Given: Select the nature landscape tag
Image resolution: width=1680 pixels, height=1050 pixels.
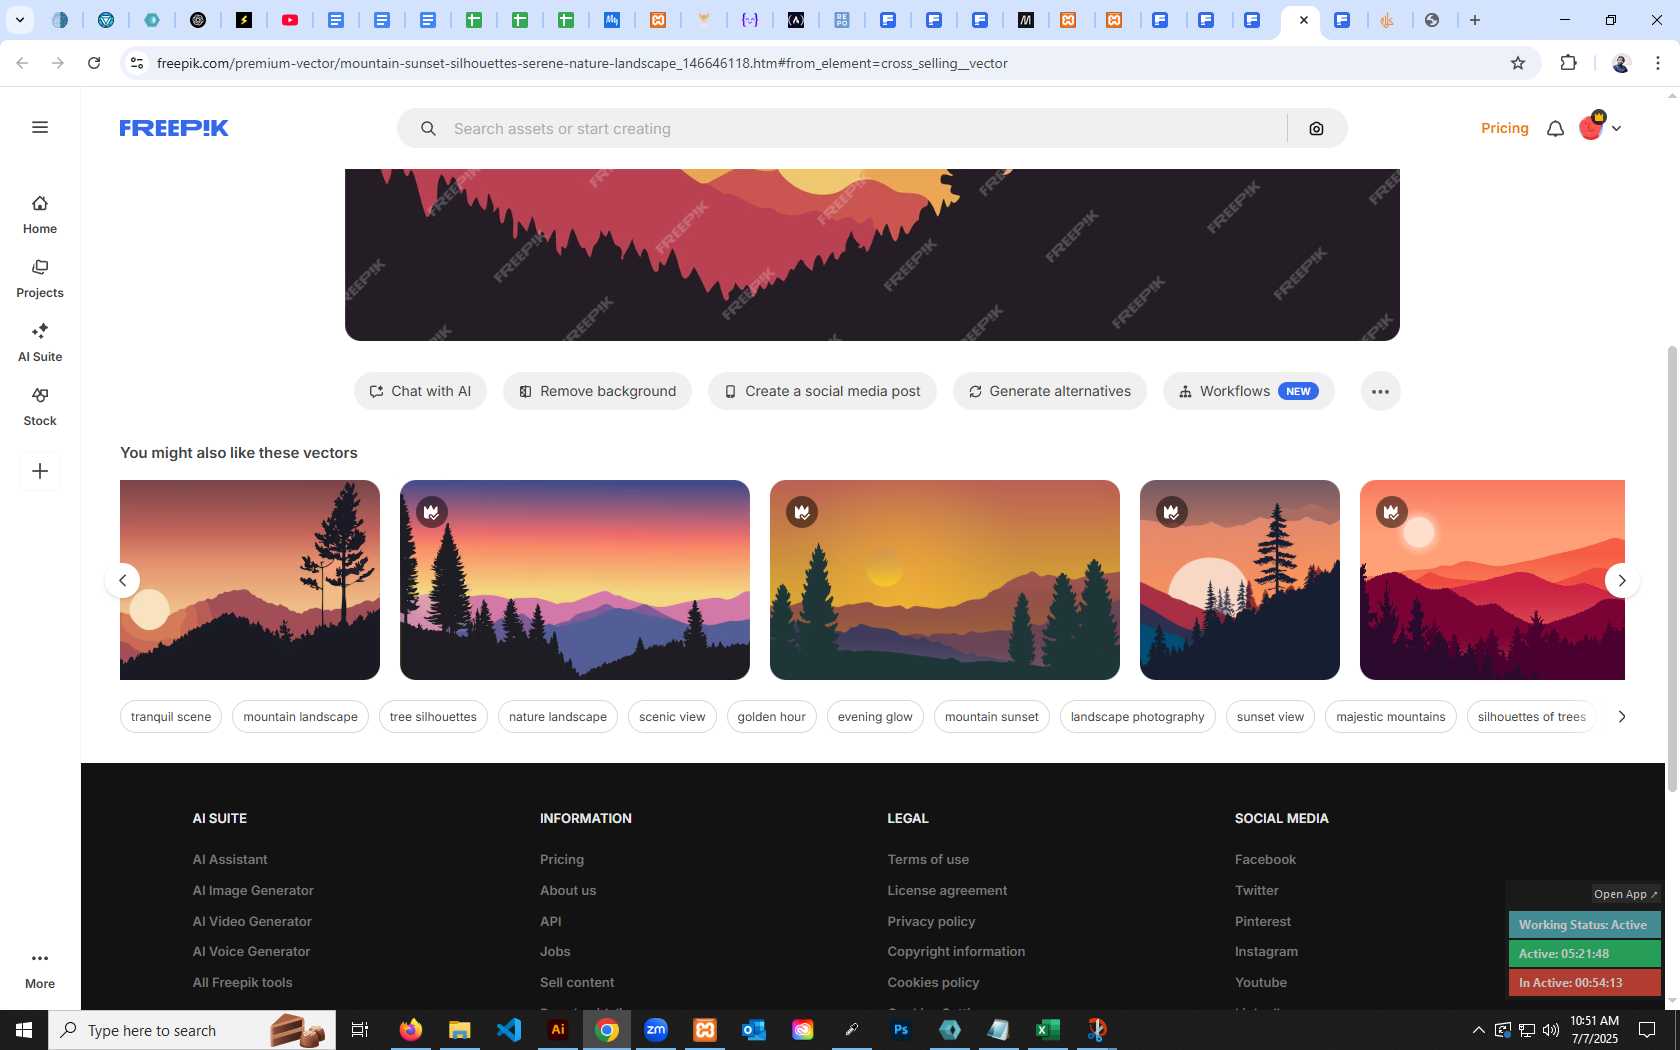Looking at the screenshot, I should 558,716.
